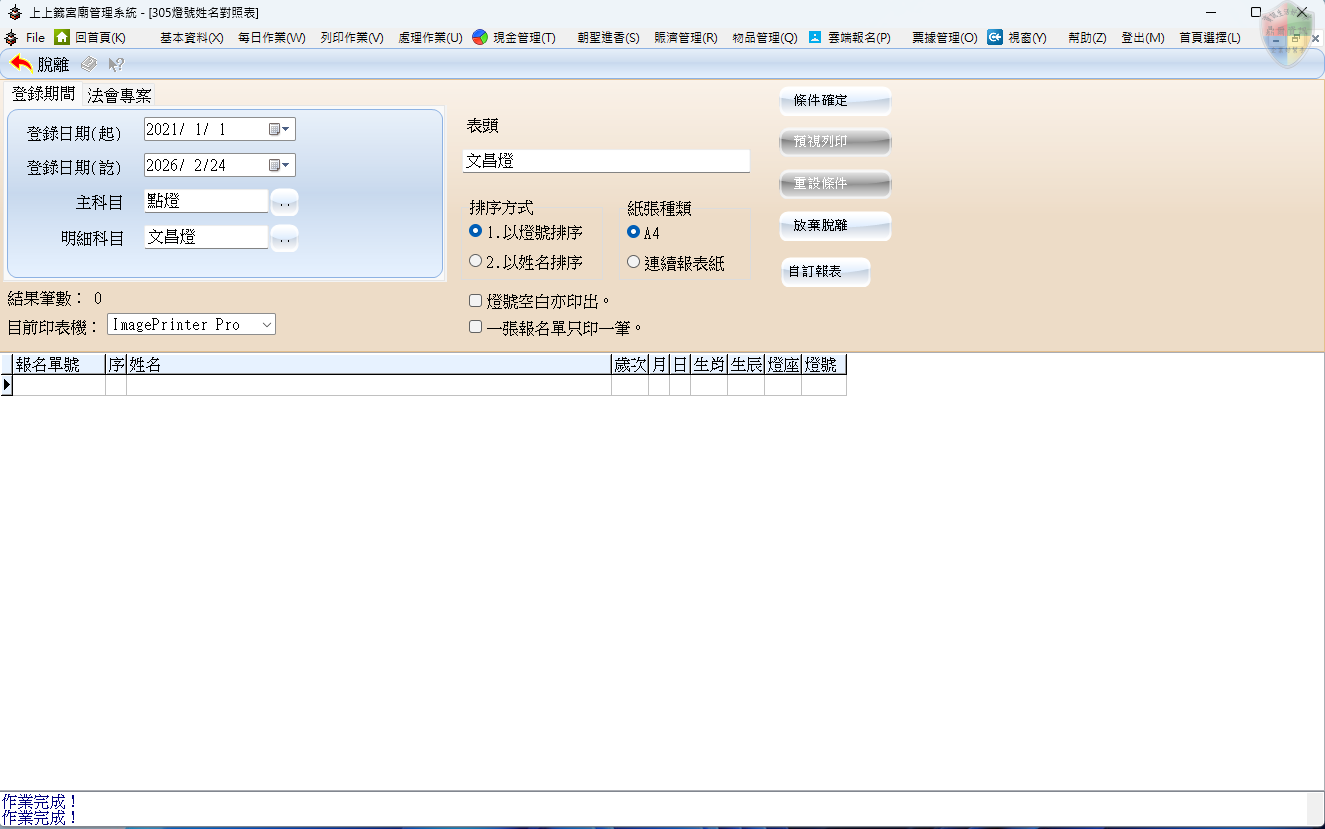The height and width of the screenshot is (829, 1325).
Task: Open the 列印作業 menu
Action: (352, 37)
